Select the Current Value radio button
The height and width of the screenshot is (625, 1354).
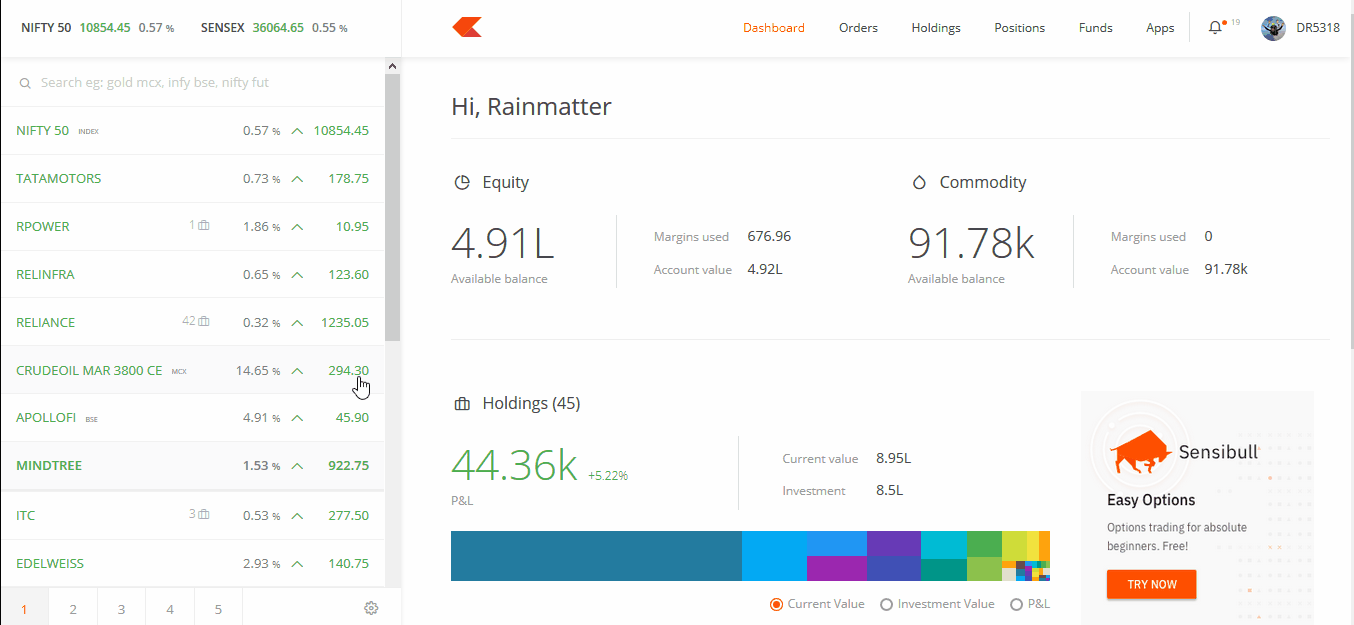[776, 603]
